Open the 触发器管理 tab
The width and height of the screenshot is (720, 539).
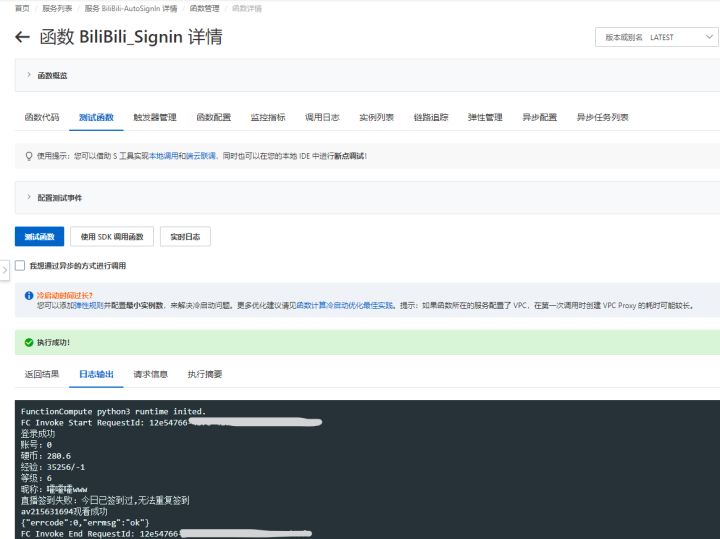click(155, 117)
